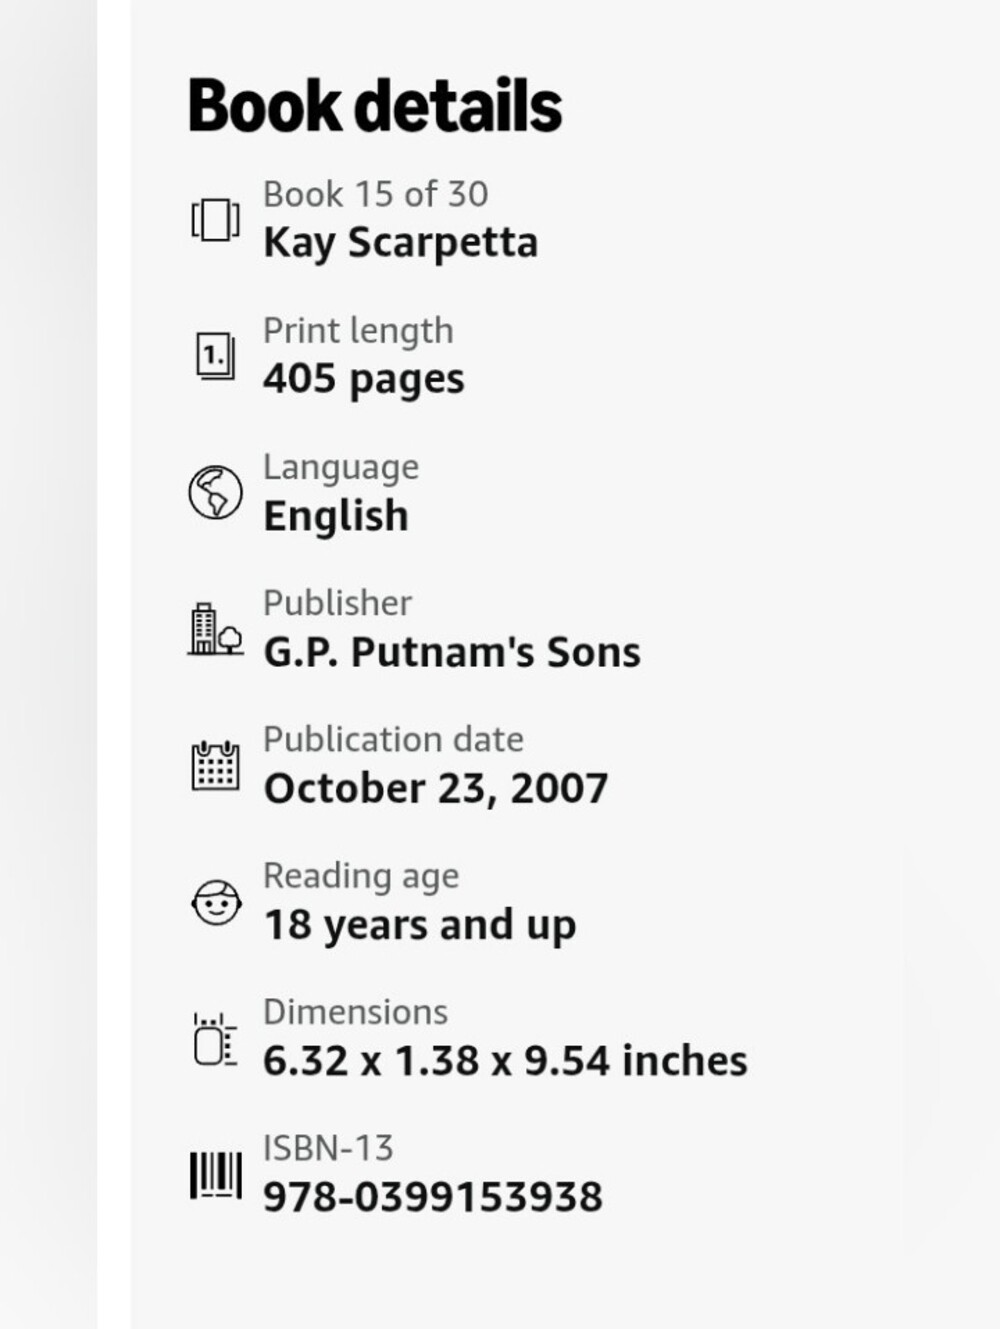The image size is (1000, 1329).
Task: Click the publisher building icon
Action: pyautogui.click(x=215, y=629)
